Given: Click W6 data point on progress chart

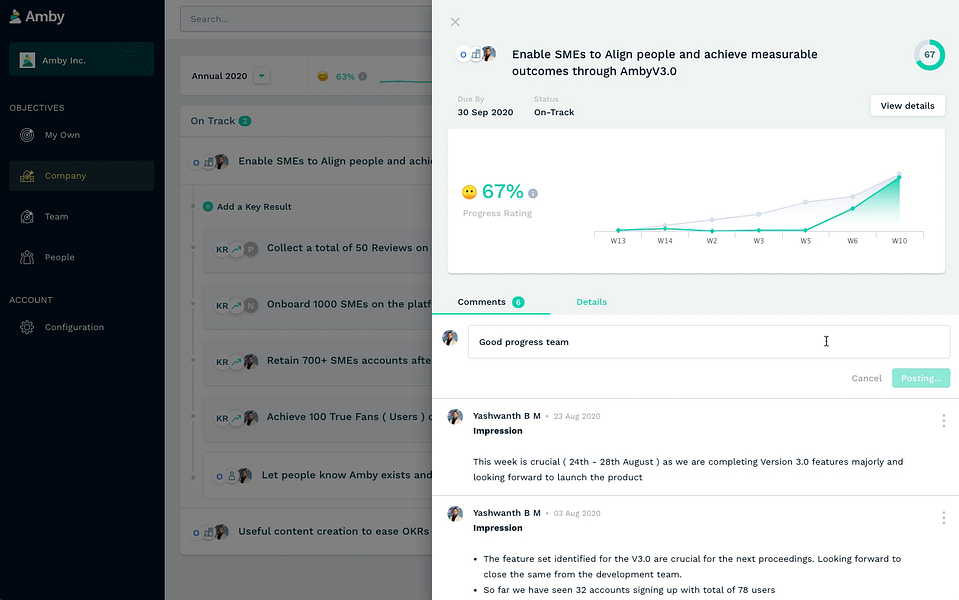Looking at the screenshot, I should tap(853, 209).
